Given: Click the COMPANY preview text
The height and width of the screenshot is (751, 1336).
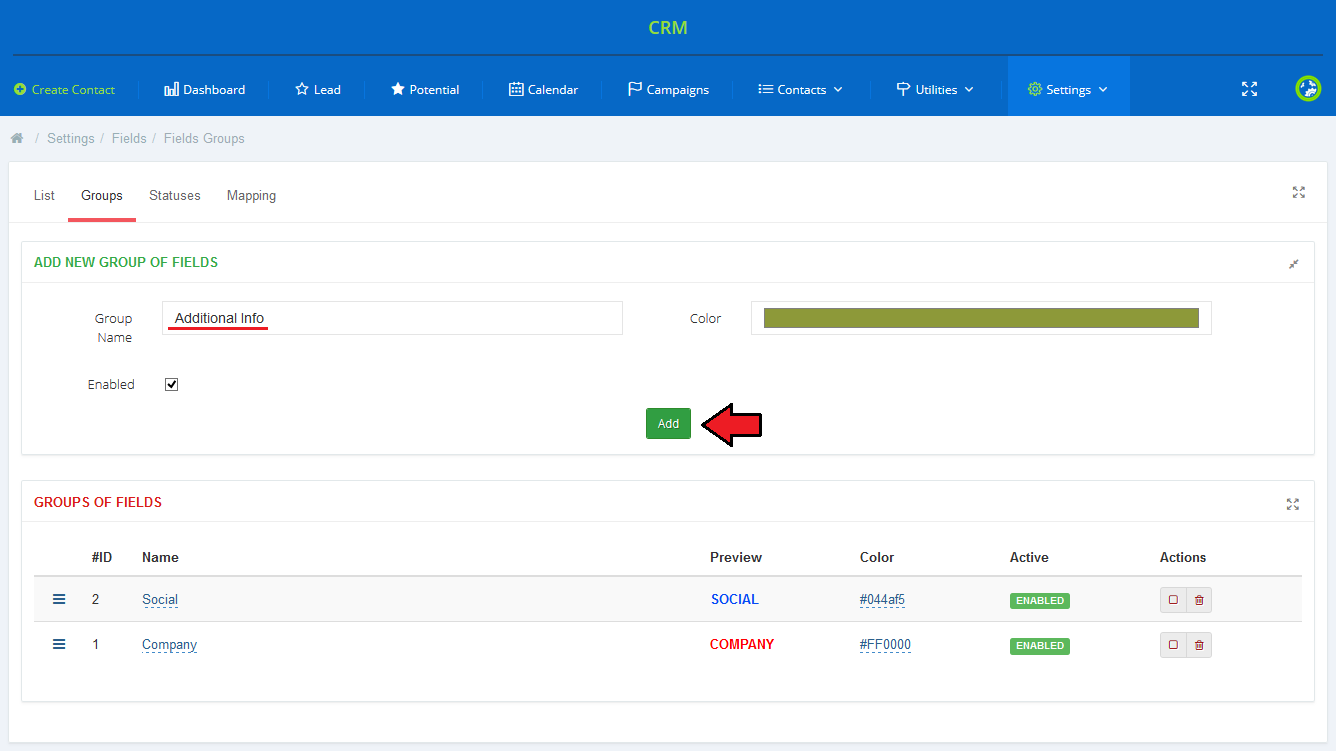Looking at the screenshot, I should coord(742,645).
